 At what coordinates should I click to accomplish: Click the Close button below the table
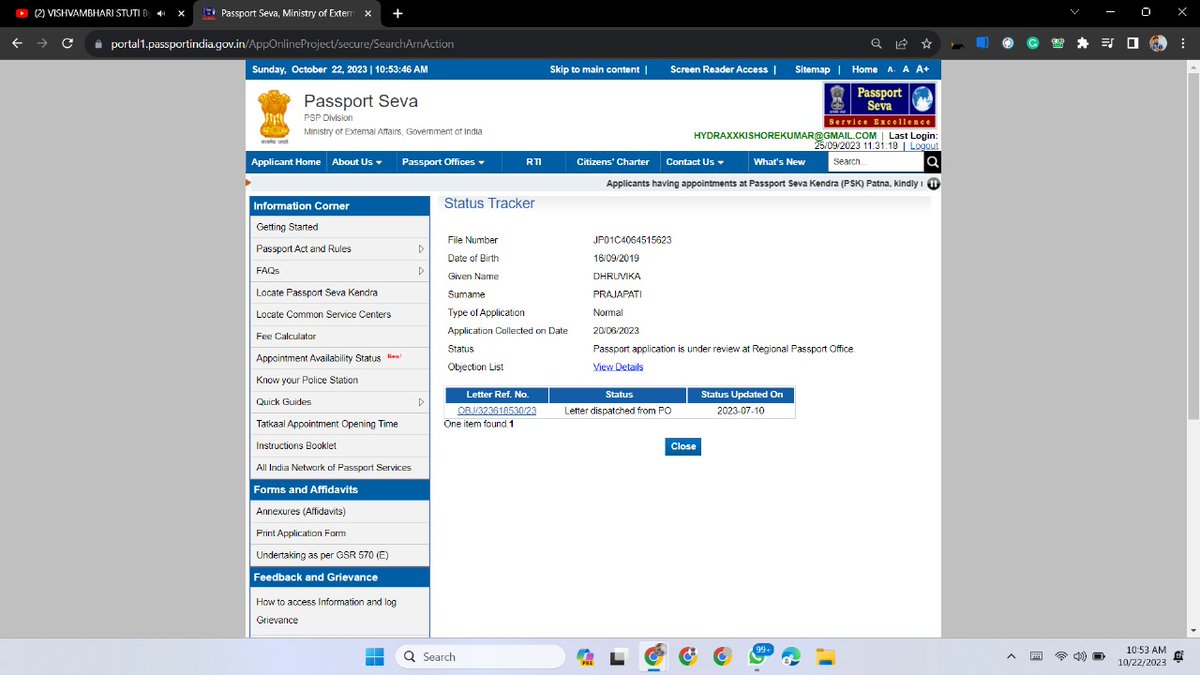(683, 446)
